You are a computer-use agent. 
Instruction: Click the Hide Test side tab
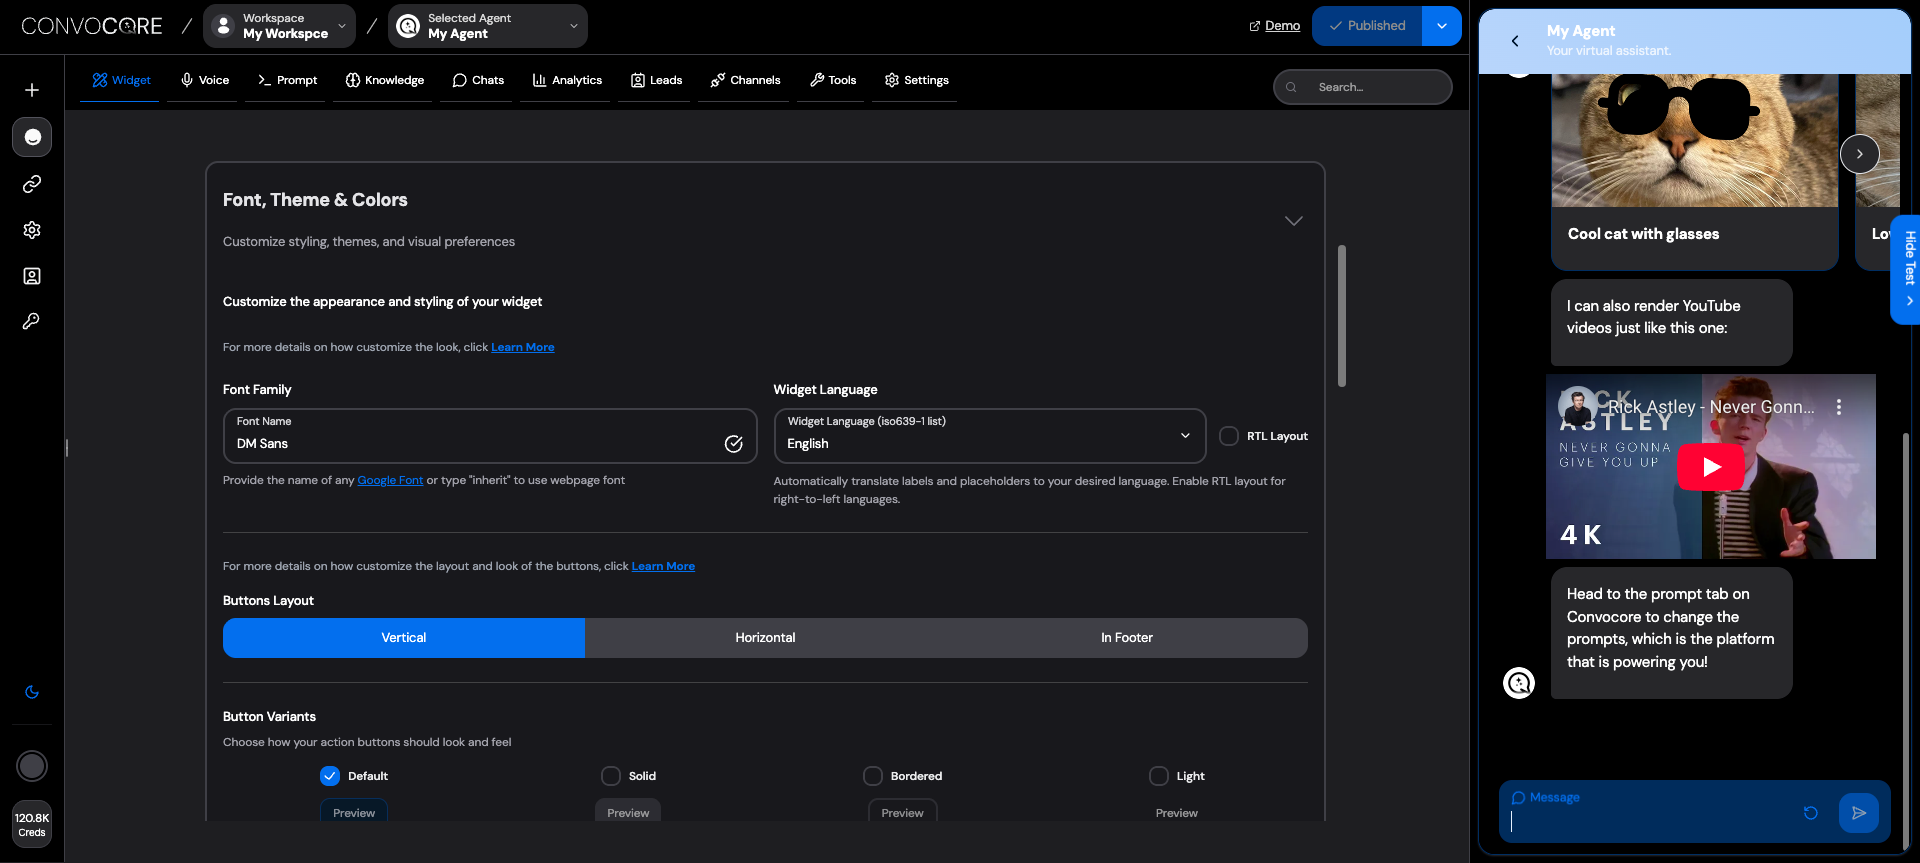tap(1906, 269)
